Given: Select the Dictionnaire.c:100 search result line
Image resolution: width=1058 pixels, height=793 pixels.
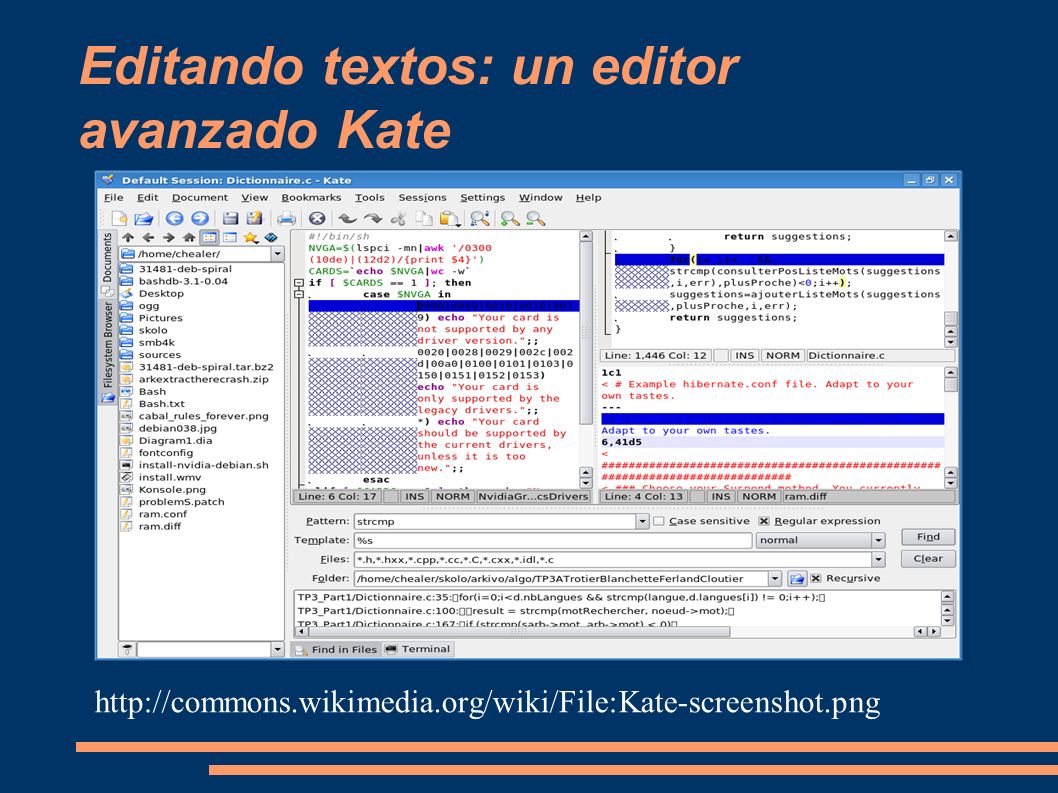Looking at the screenshot, I should coord(516,611).
